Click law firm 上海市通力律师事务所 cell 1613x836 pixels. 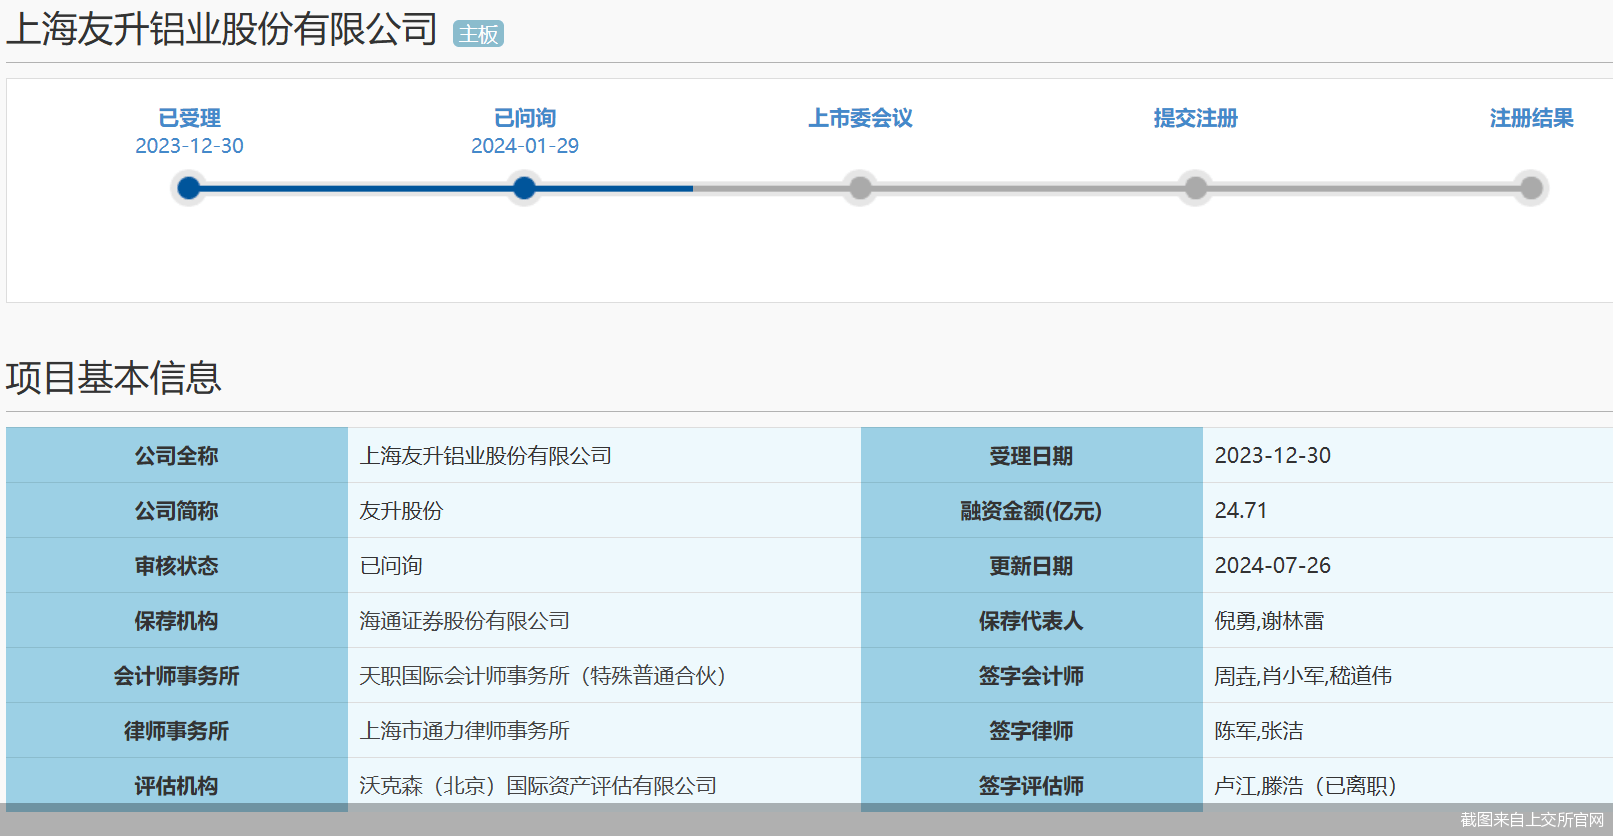[464, 731]
